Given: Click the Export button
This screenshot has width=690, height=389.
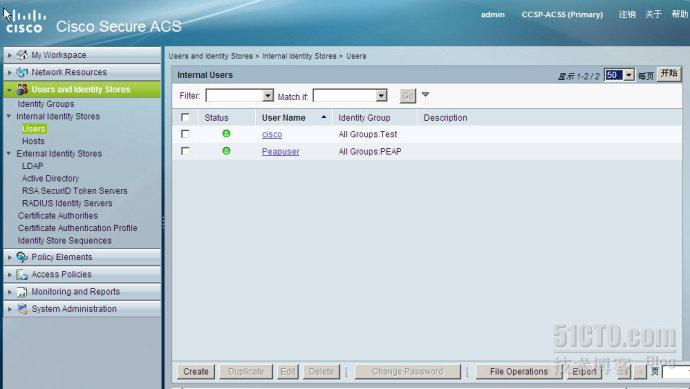Looking at the screenshot, I should click(584, 371).
